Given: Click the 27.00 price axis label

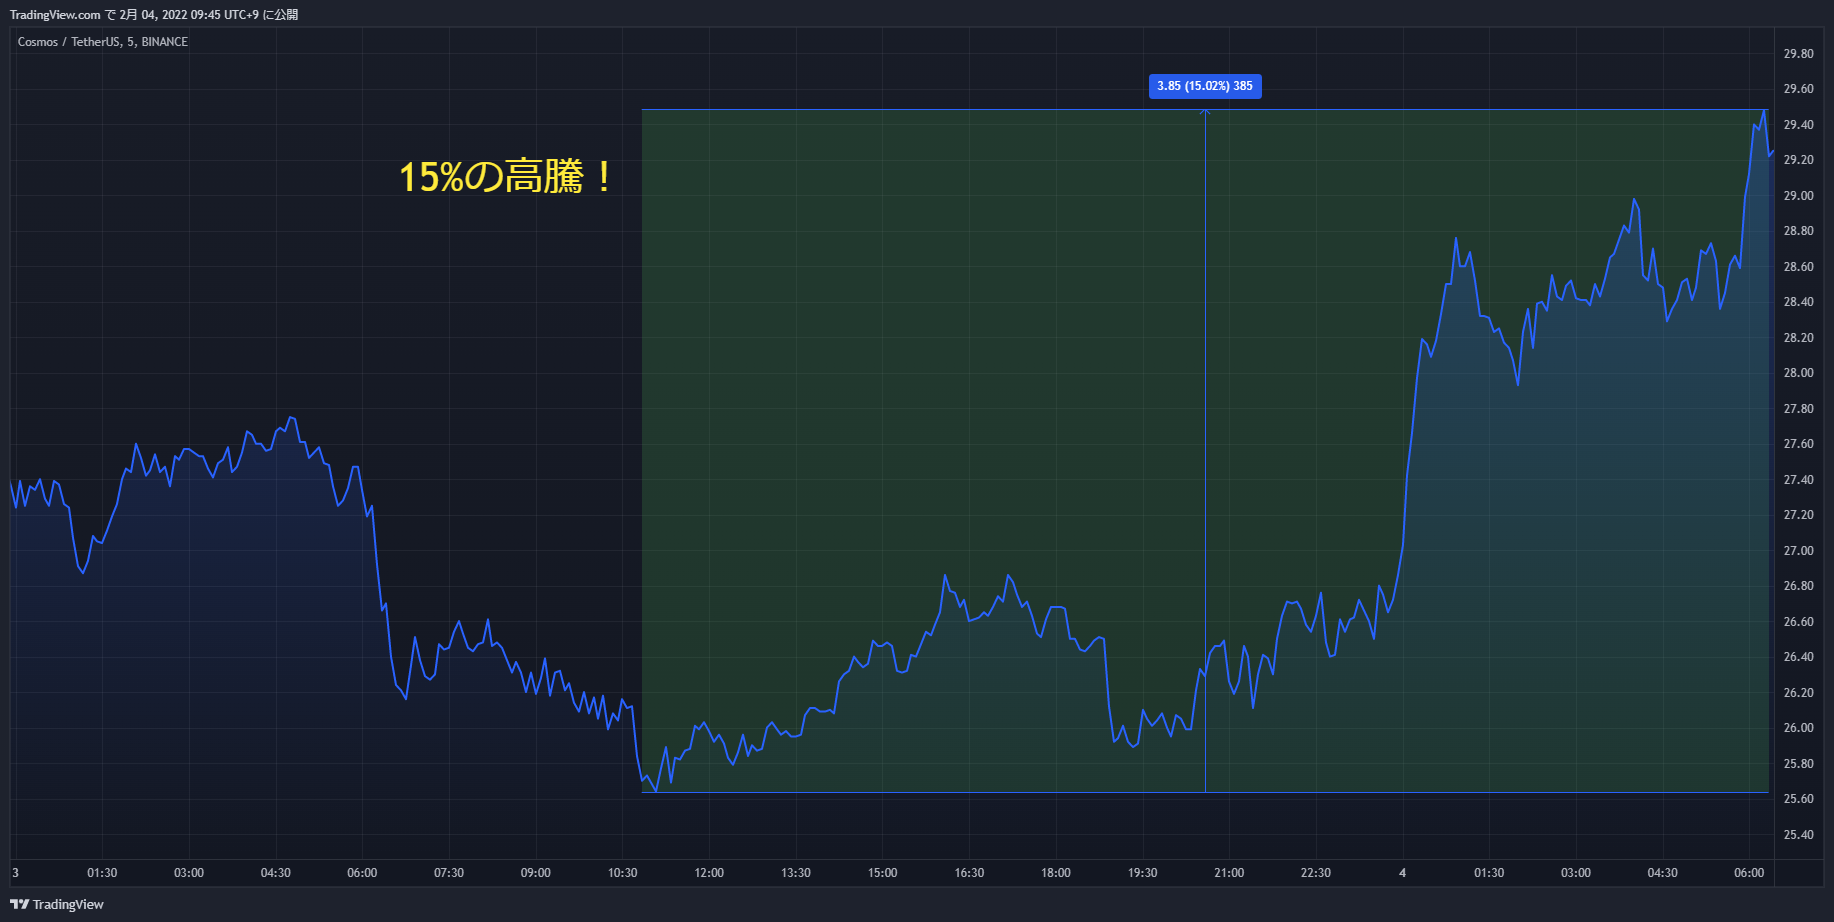Looking at the screenshot, I should pos(1798,551).
